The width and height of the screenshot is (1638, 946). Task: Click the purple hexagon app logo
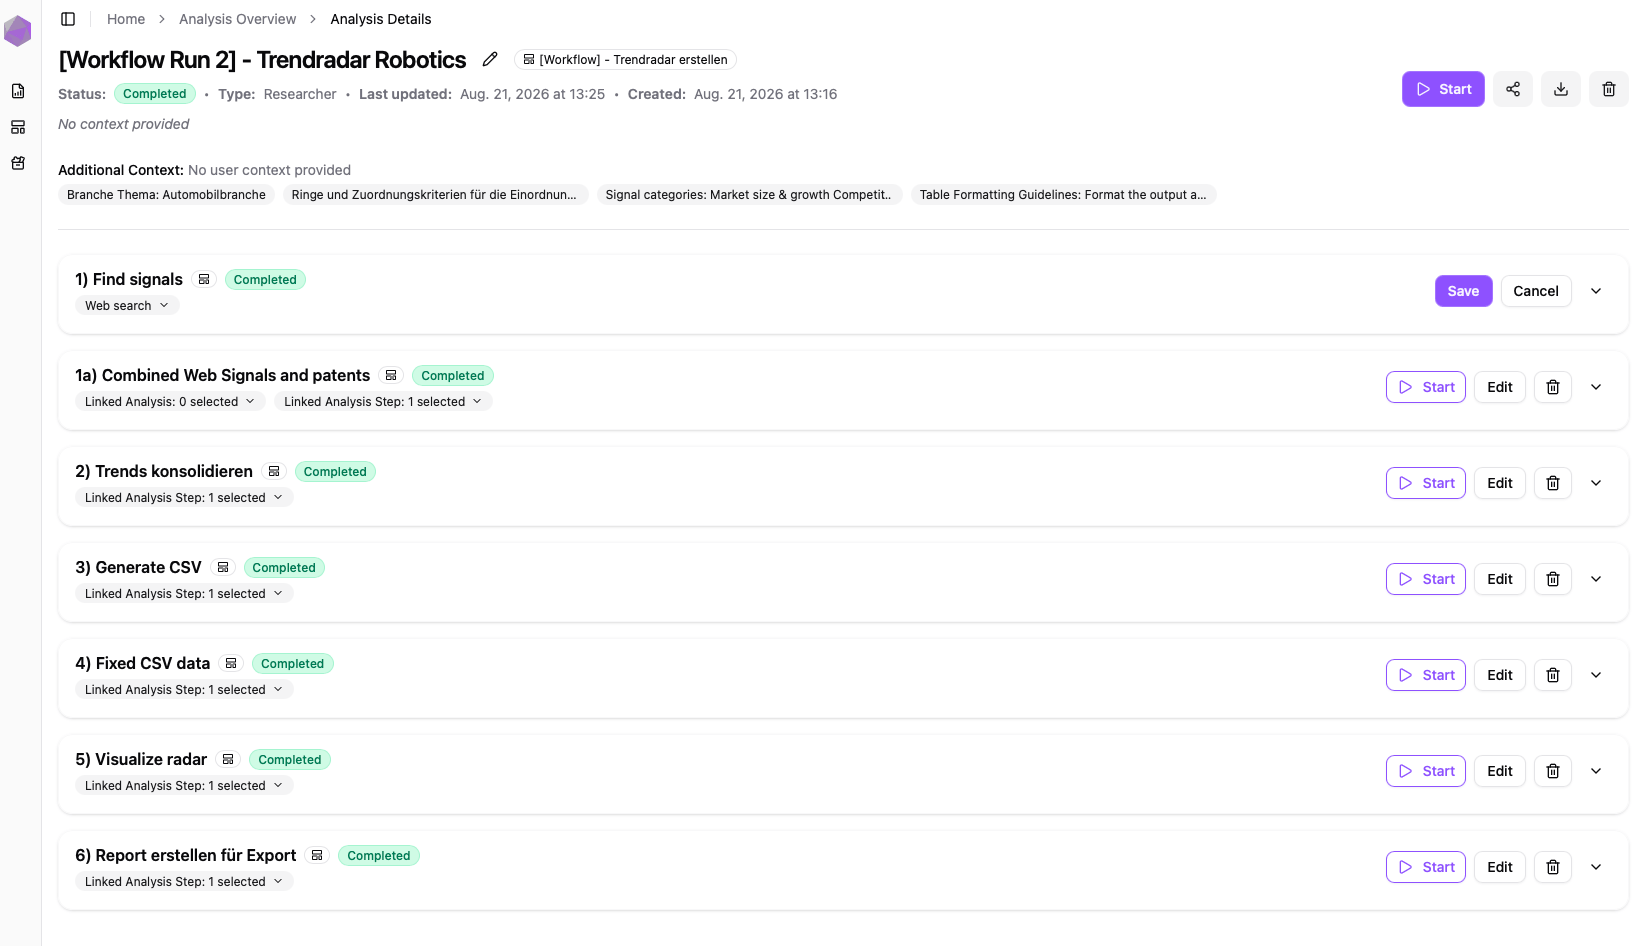coord(18,31)
